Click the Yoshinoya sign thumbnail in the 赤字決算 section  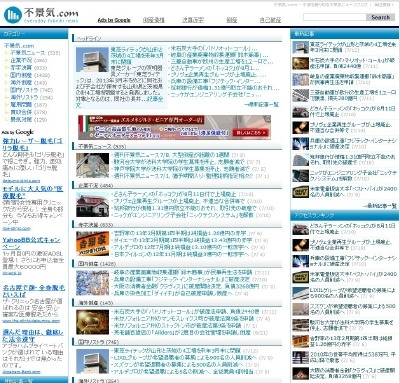92,243
